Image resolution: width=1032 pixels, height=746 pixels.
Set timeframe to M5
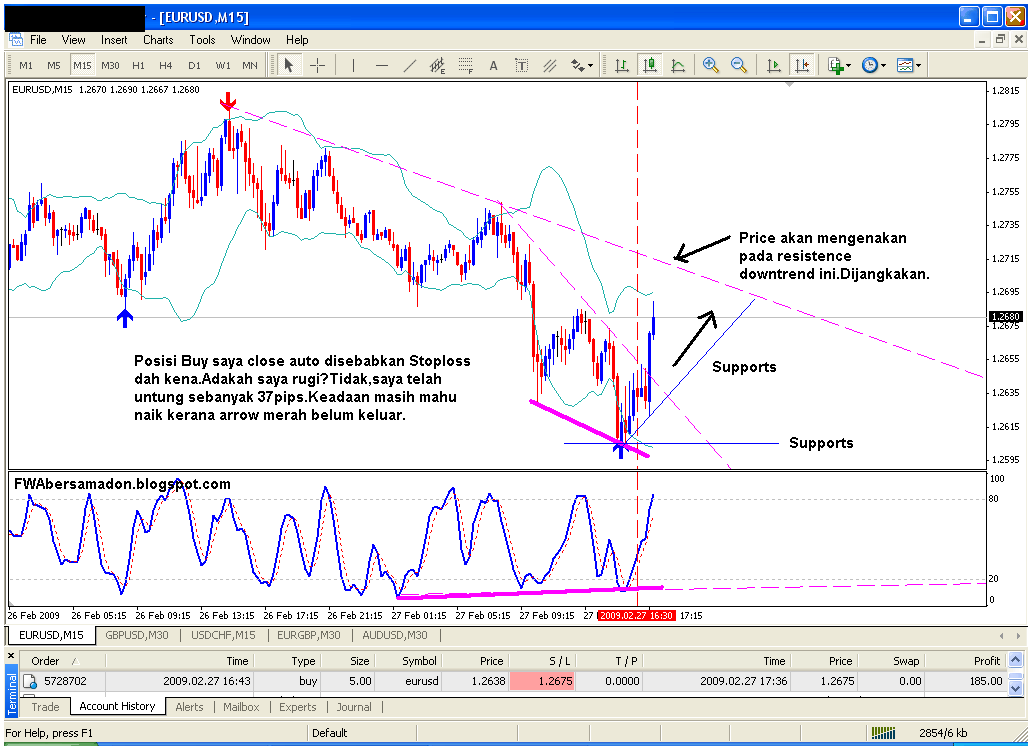click(x=53, y=65)
